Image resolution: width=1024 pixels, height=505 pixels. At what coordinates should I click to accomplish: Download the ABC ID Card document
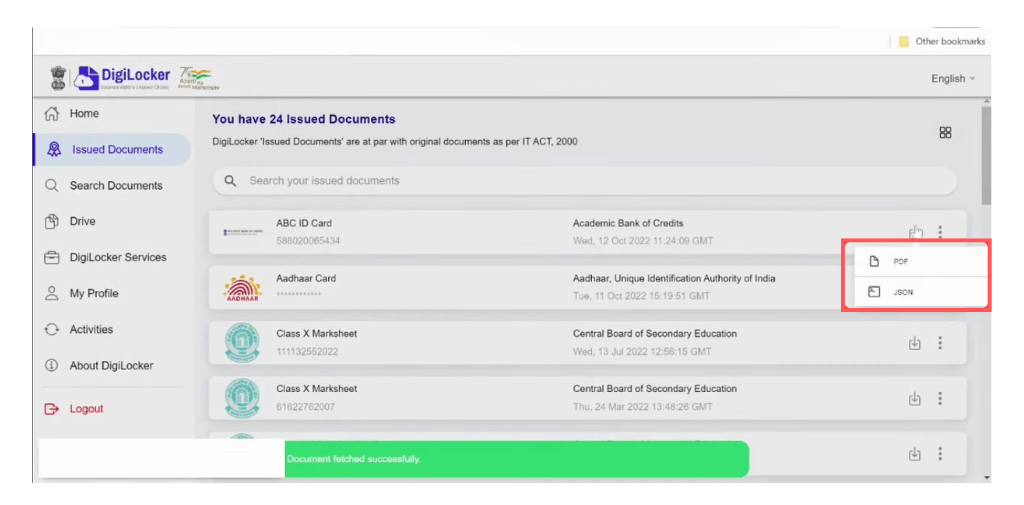point(915,231)
